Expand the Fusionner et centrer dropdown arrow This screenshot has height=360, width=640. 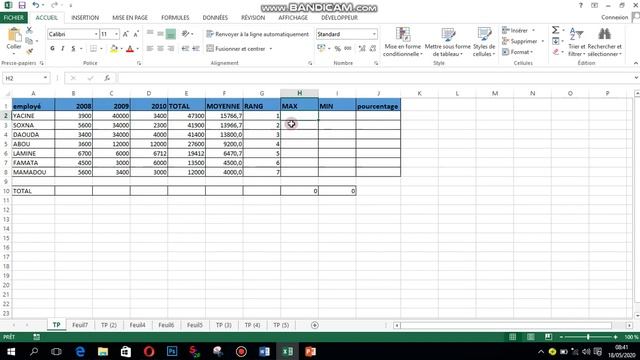point(271,49)
